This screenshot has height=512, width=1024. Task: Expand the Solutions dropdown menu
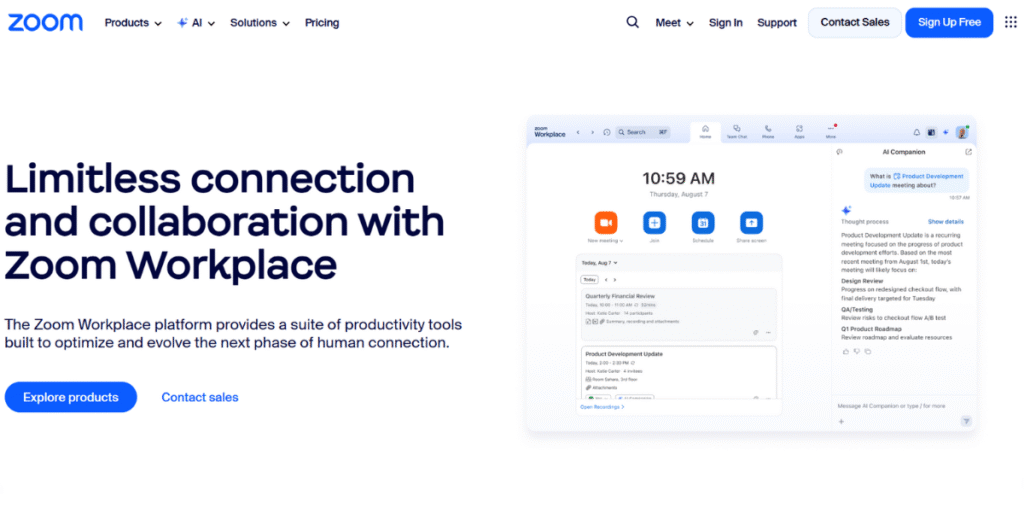pyautogui.click(x=259, y=22)
